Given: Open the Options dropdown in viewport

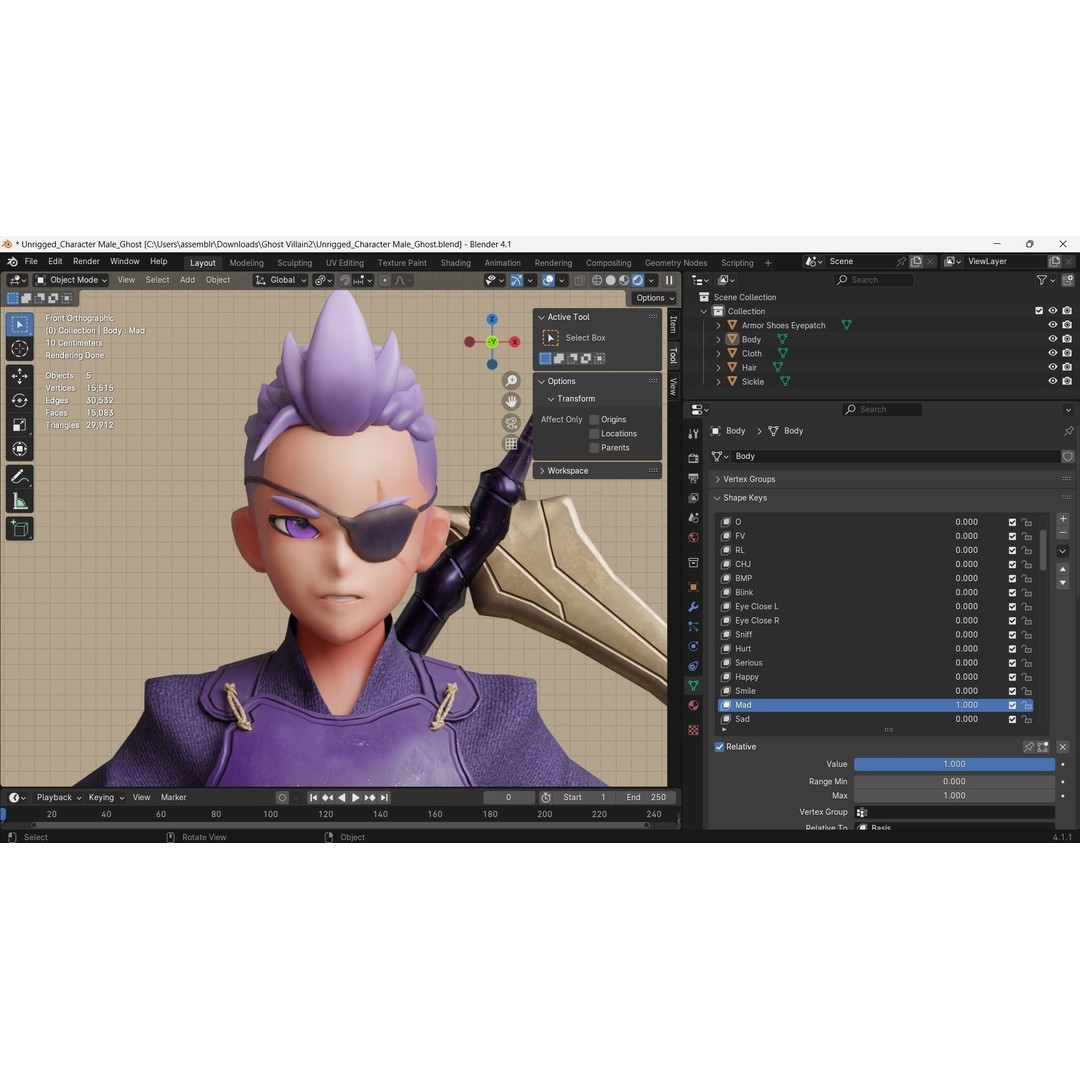Looking at the screenshot, I should [654, 298].
